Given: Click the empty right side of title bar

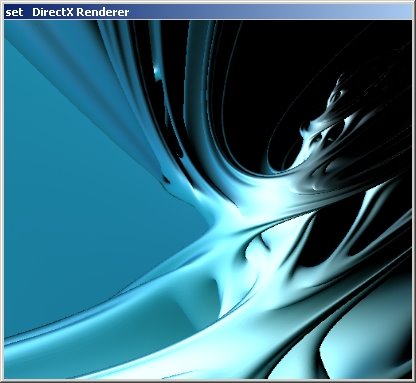Looking at the screenshot, I should click(x=270, y=12).
